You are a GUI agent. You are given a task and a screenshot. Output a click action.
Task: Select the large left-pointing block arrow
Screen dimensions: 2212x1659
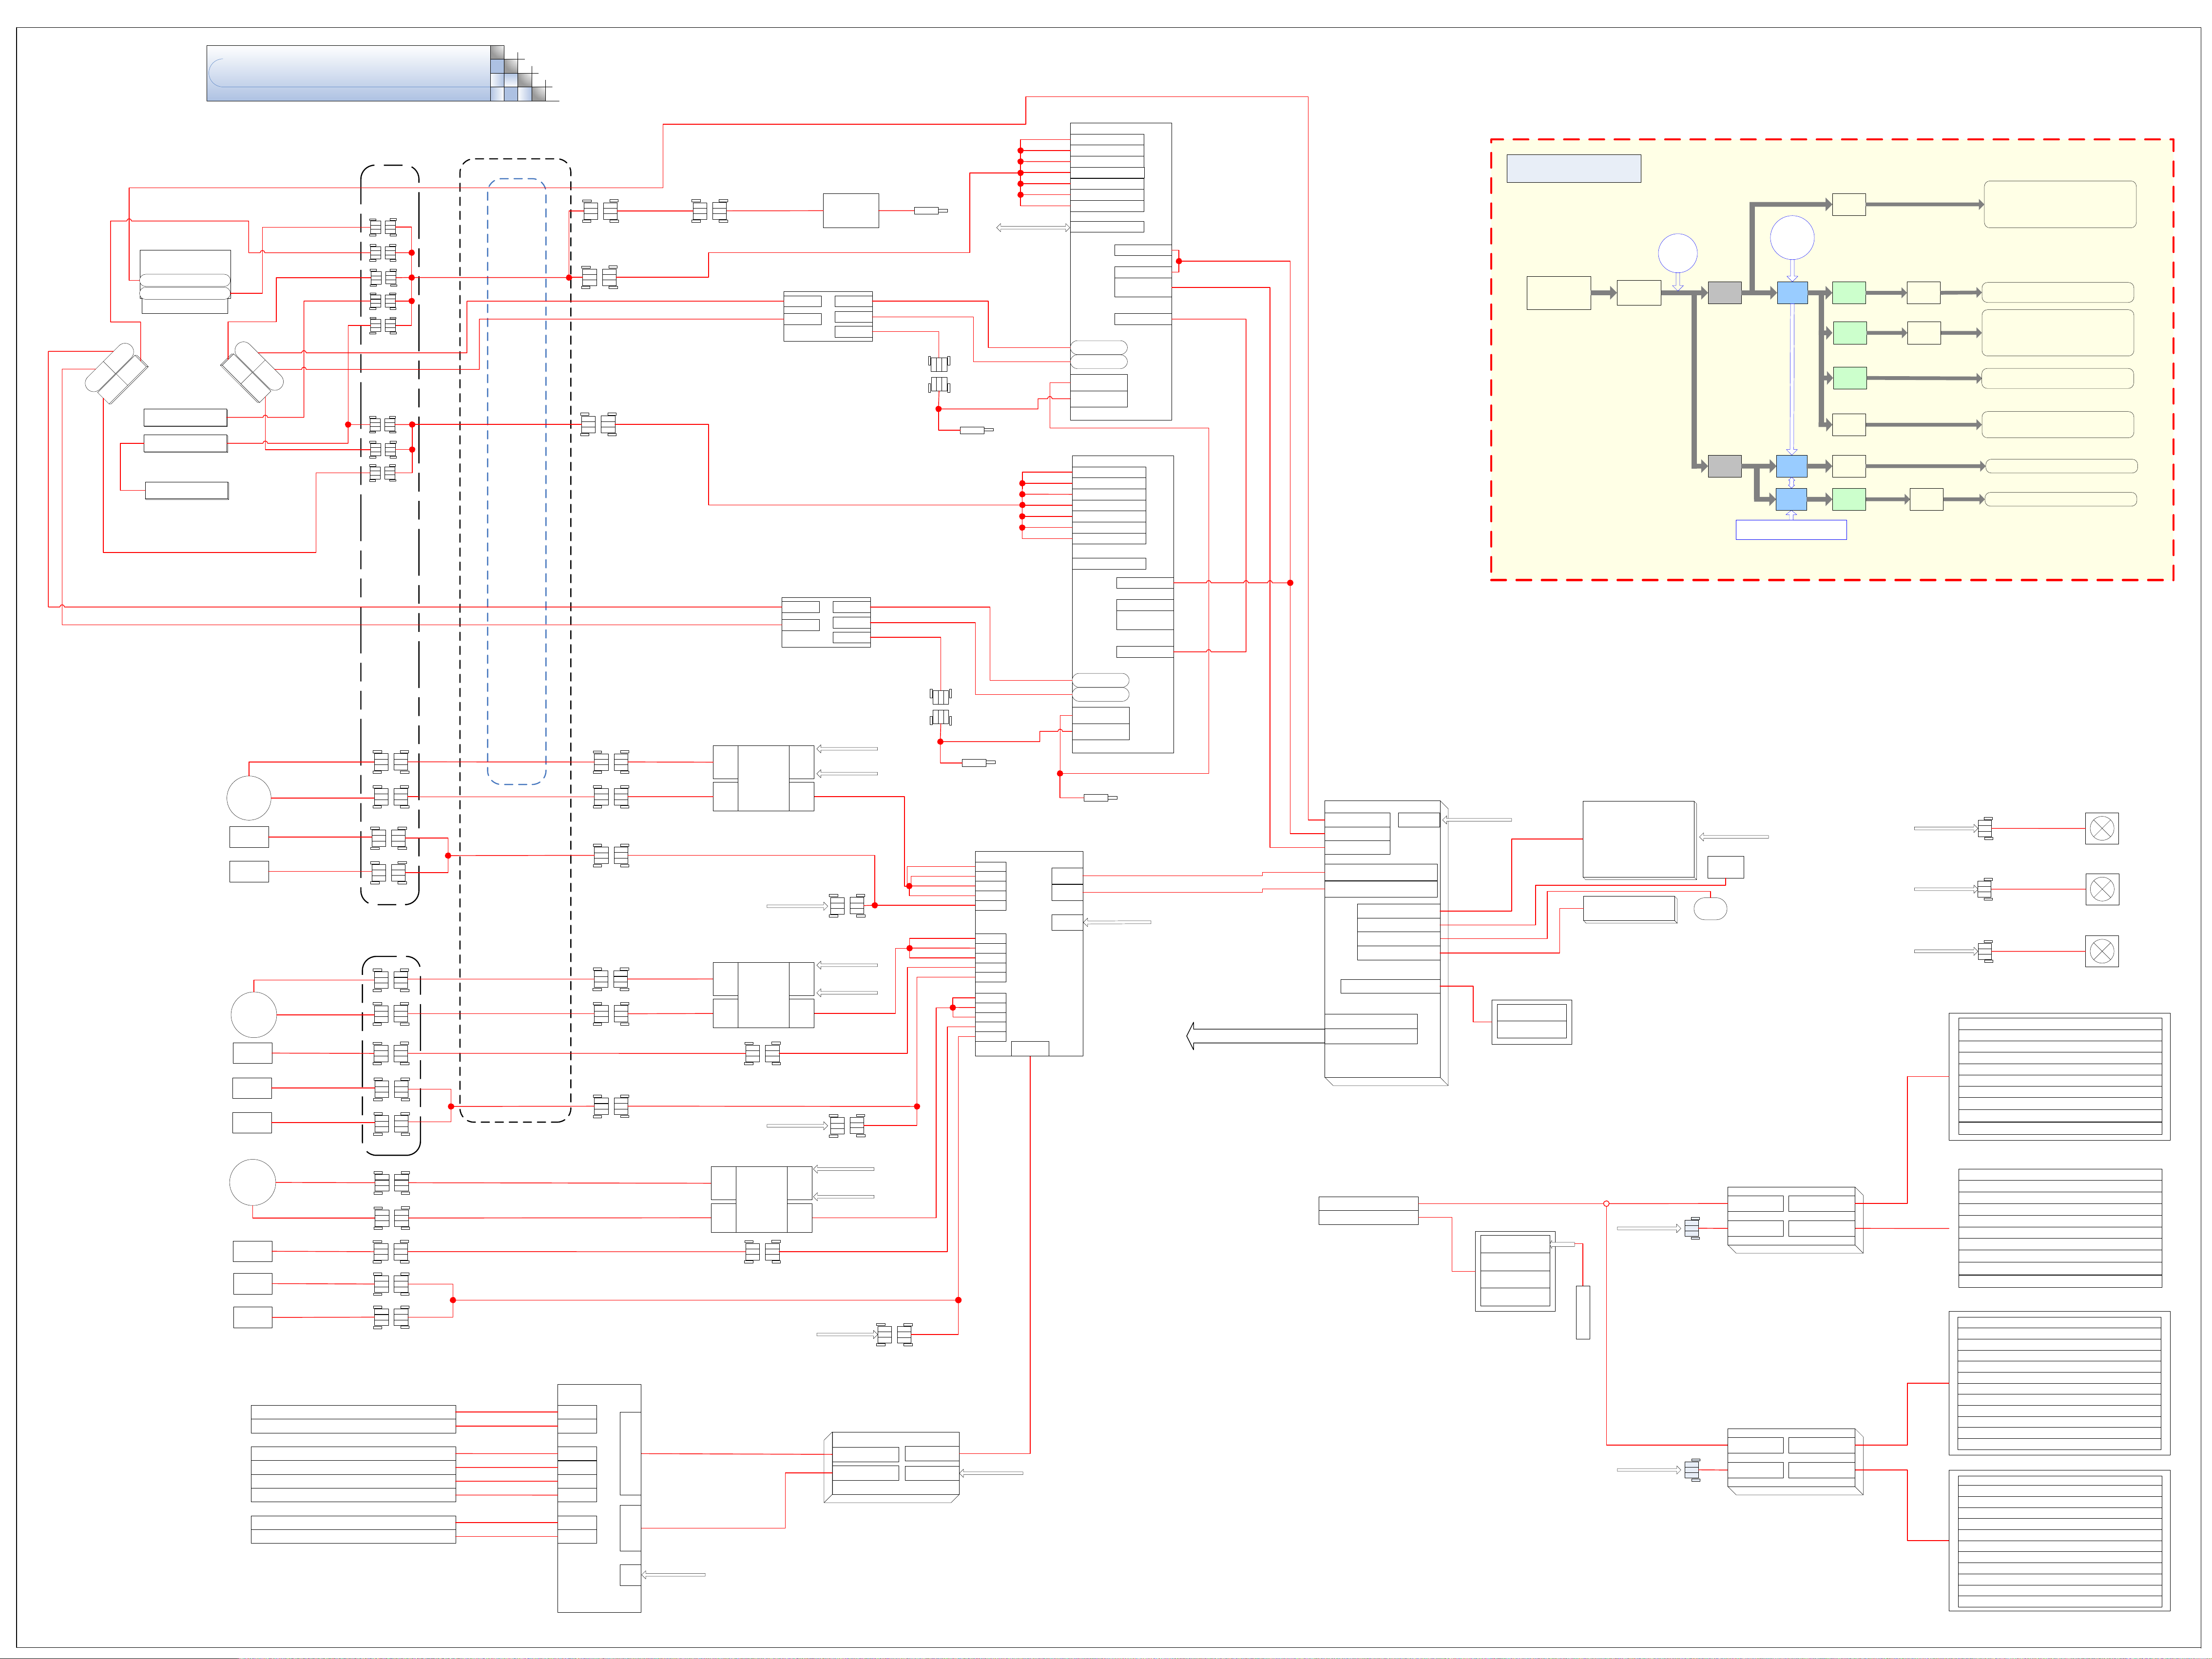point(1254,1036)
